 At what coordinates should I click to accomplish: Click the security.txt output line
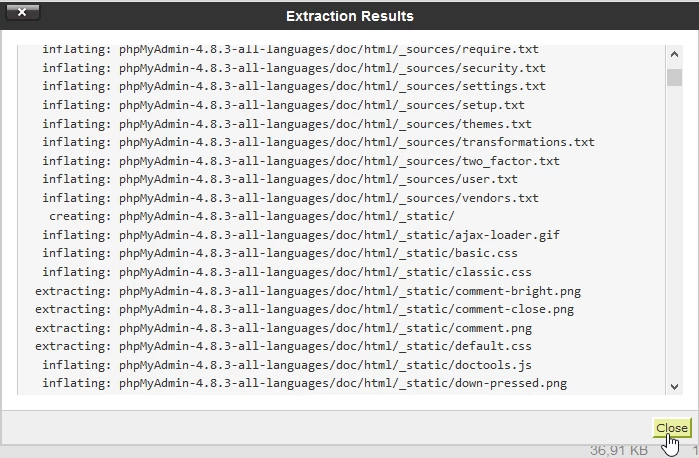[x=294, y=68]
